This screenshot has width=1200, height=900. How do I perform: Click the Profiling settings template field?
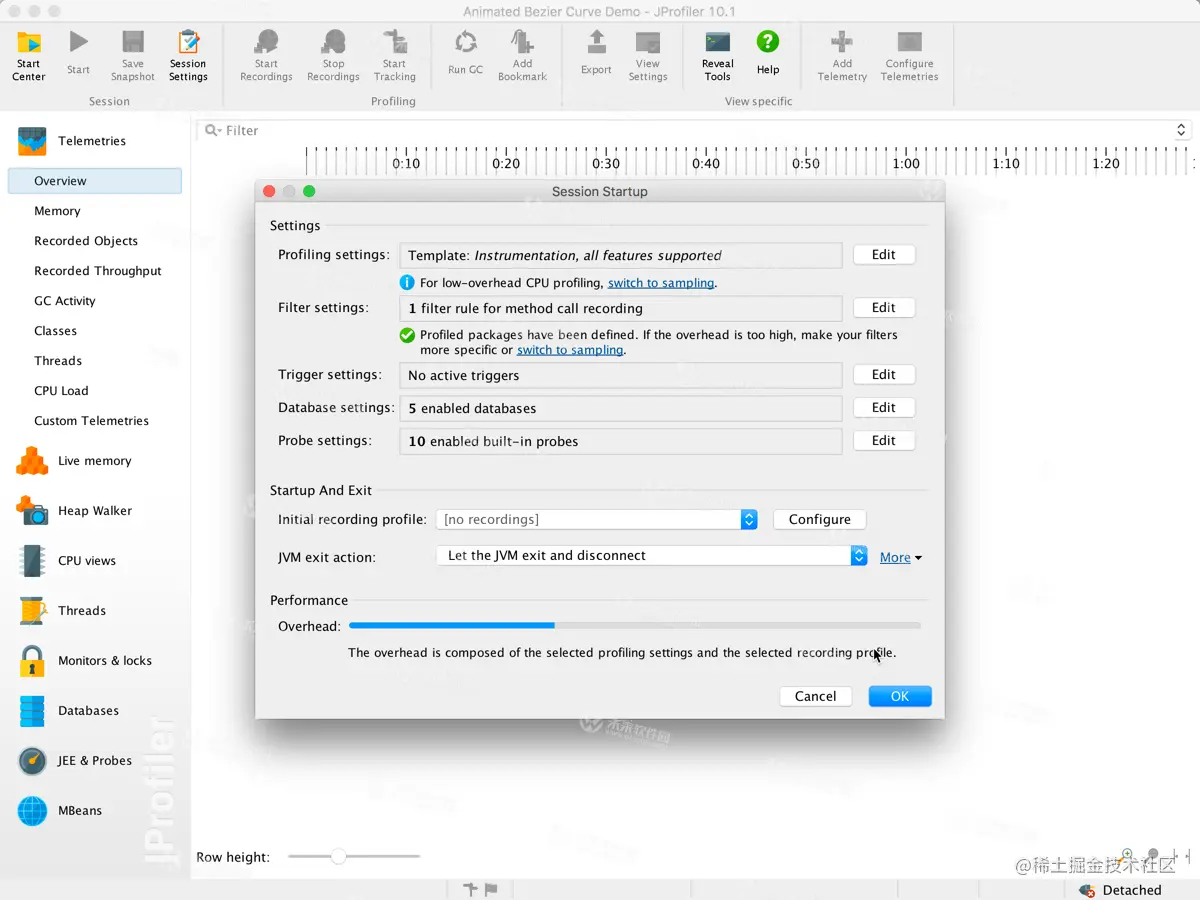[x=621, y=255]
